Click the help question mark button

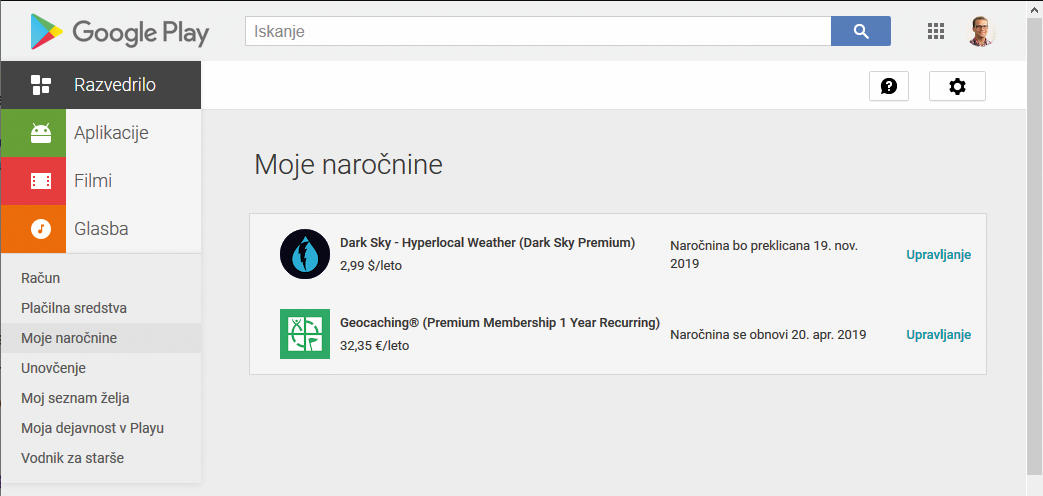[x=889, y=86]
